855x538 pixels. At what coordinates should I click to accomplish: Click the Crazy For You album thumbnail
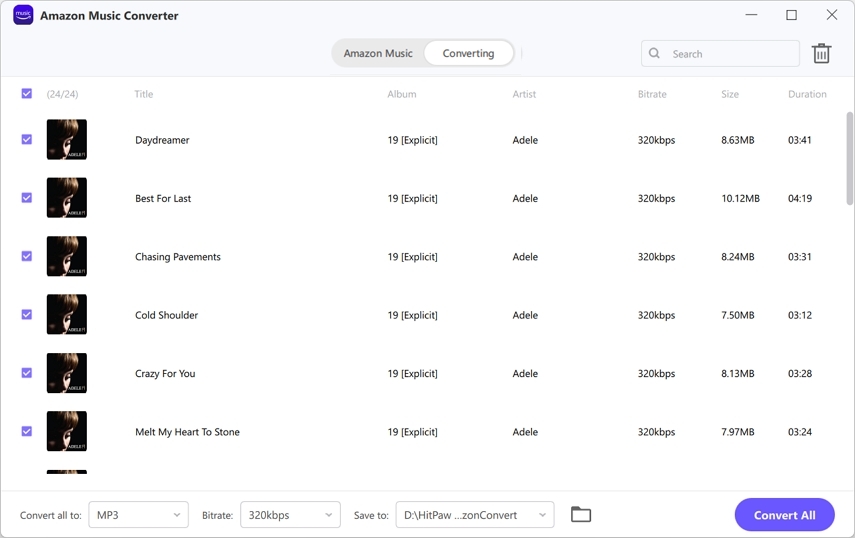click(67, 373)
